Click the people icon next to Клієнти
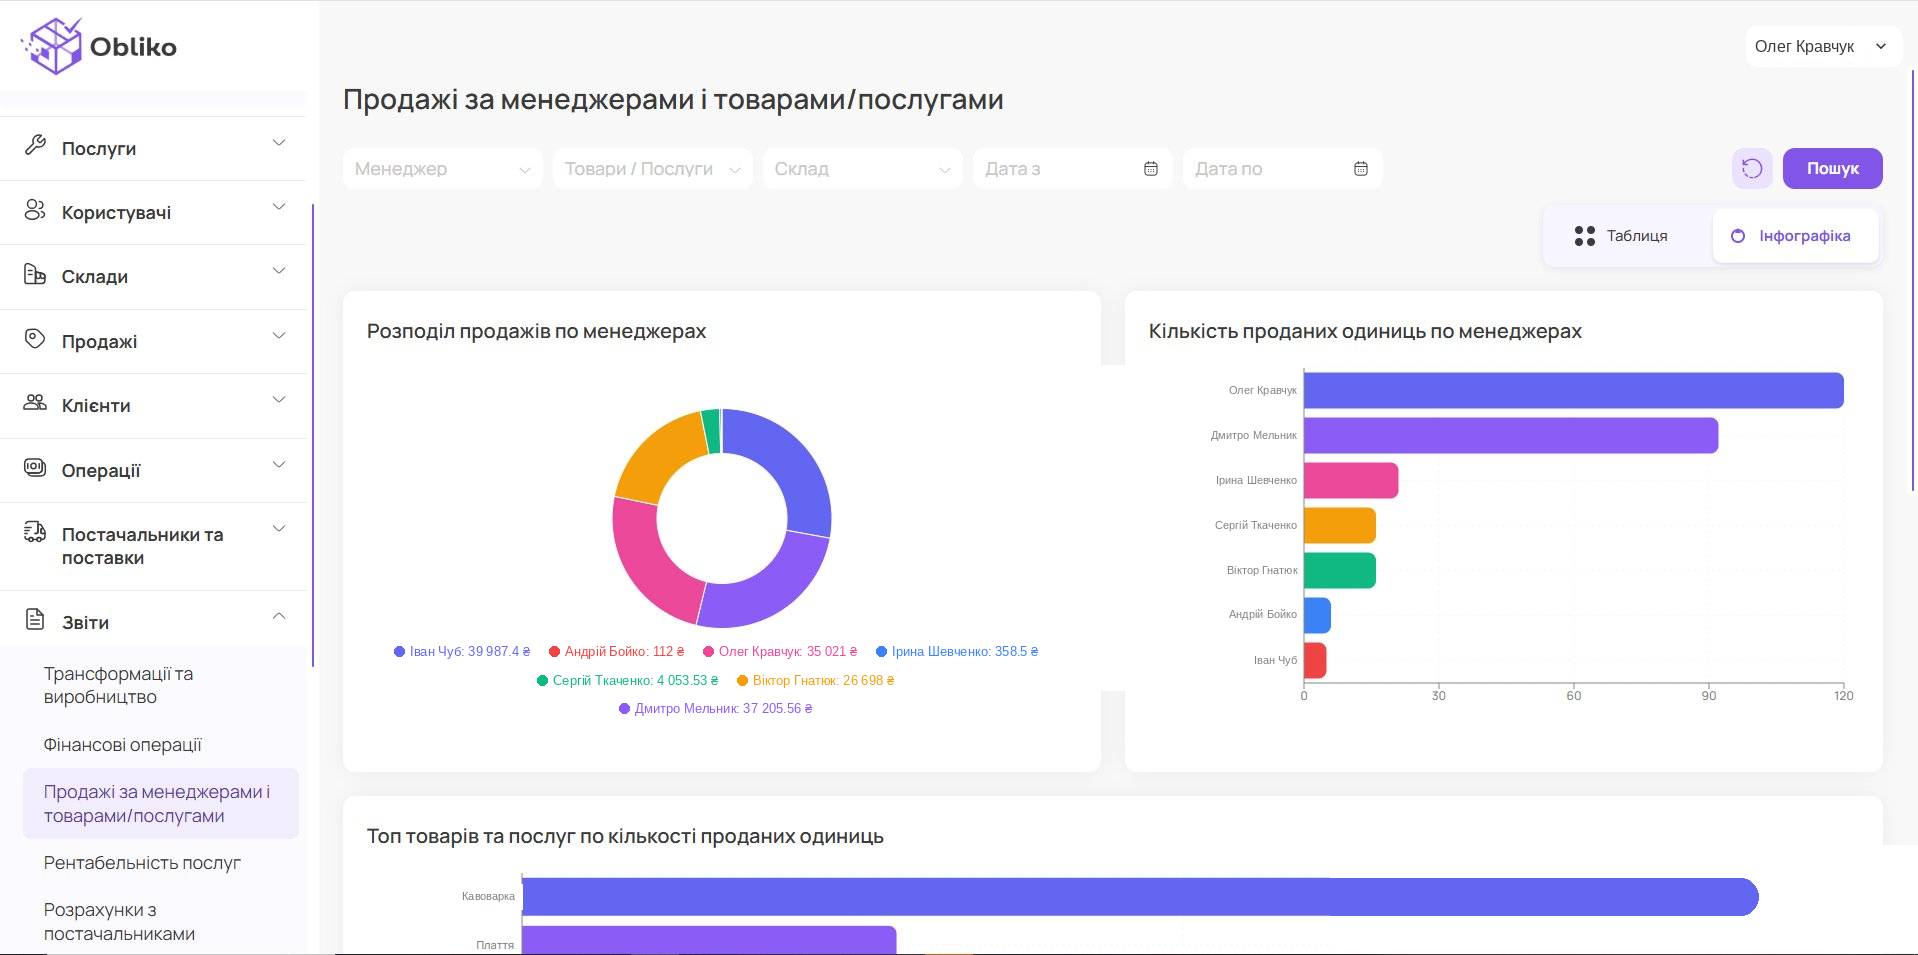 coord(35,402)
